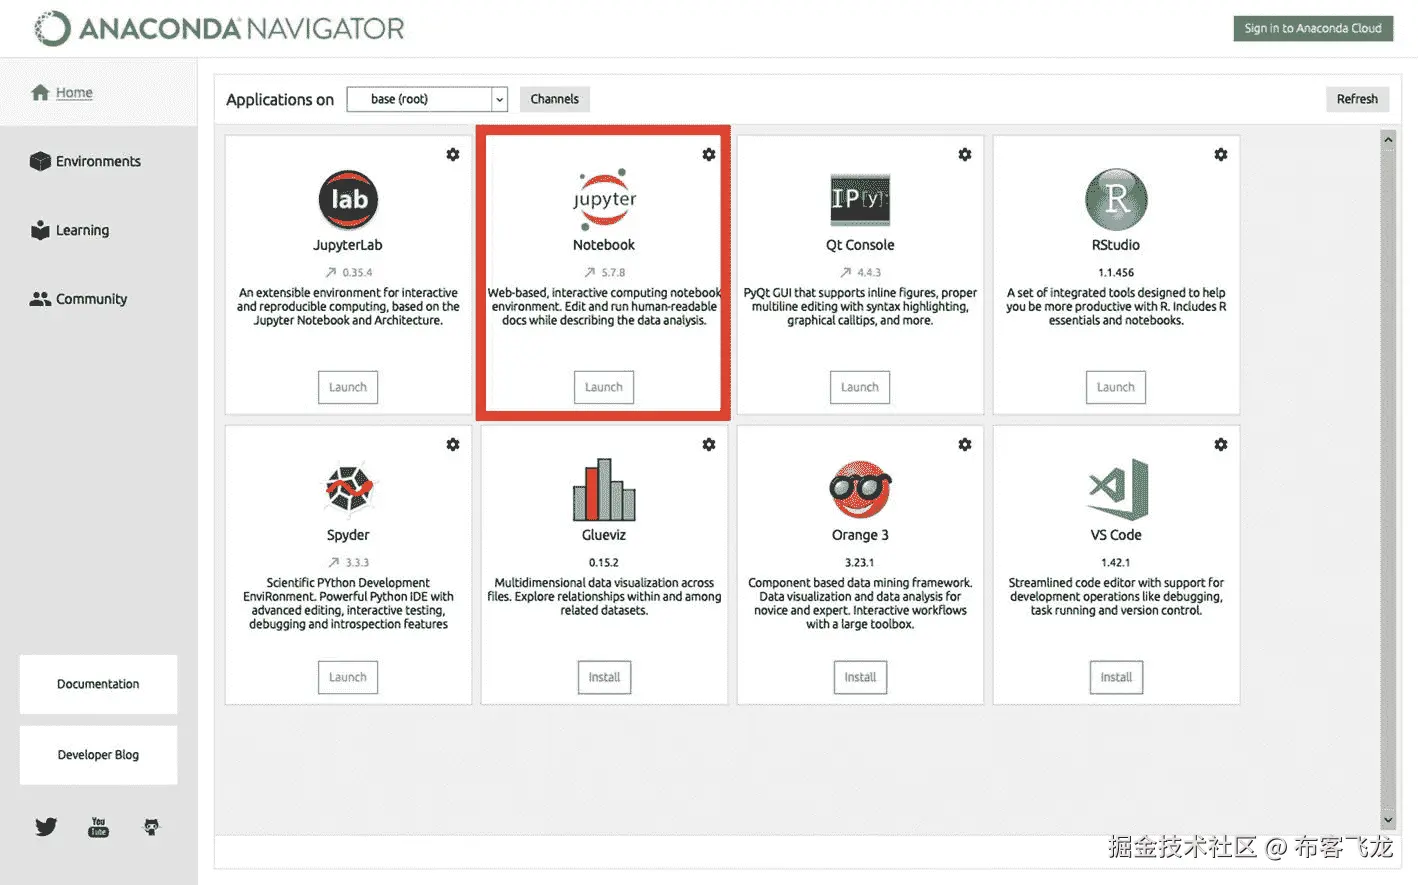Screen dimensions: 1418x885
Task: Click the Home house icon
Action: (40, 92)
